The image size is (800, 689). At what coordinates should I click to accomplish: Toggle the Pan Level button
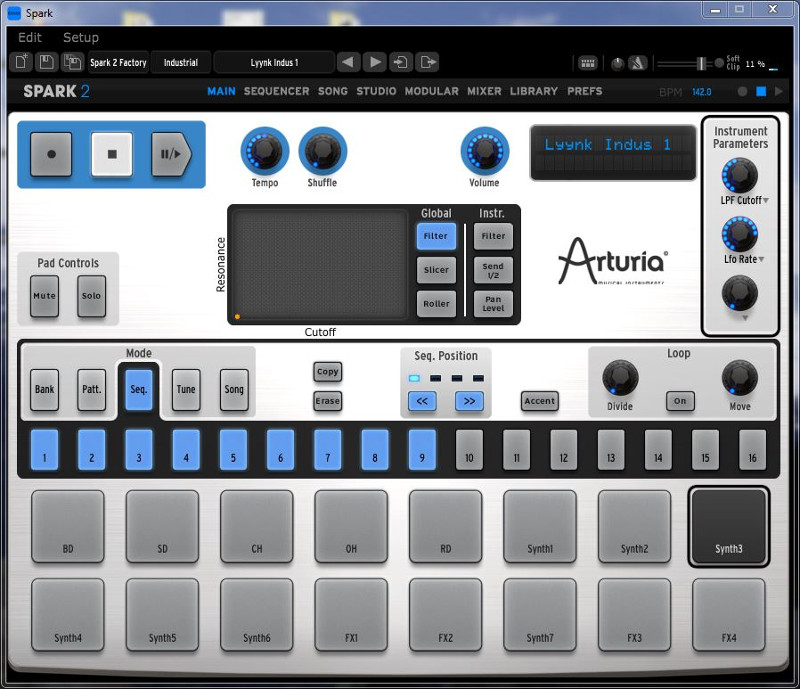[x=493, y=304]
